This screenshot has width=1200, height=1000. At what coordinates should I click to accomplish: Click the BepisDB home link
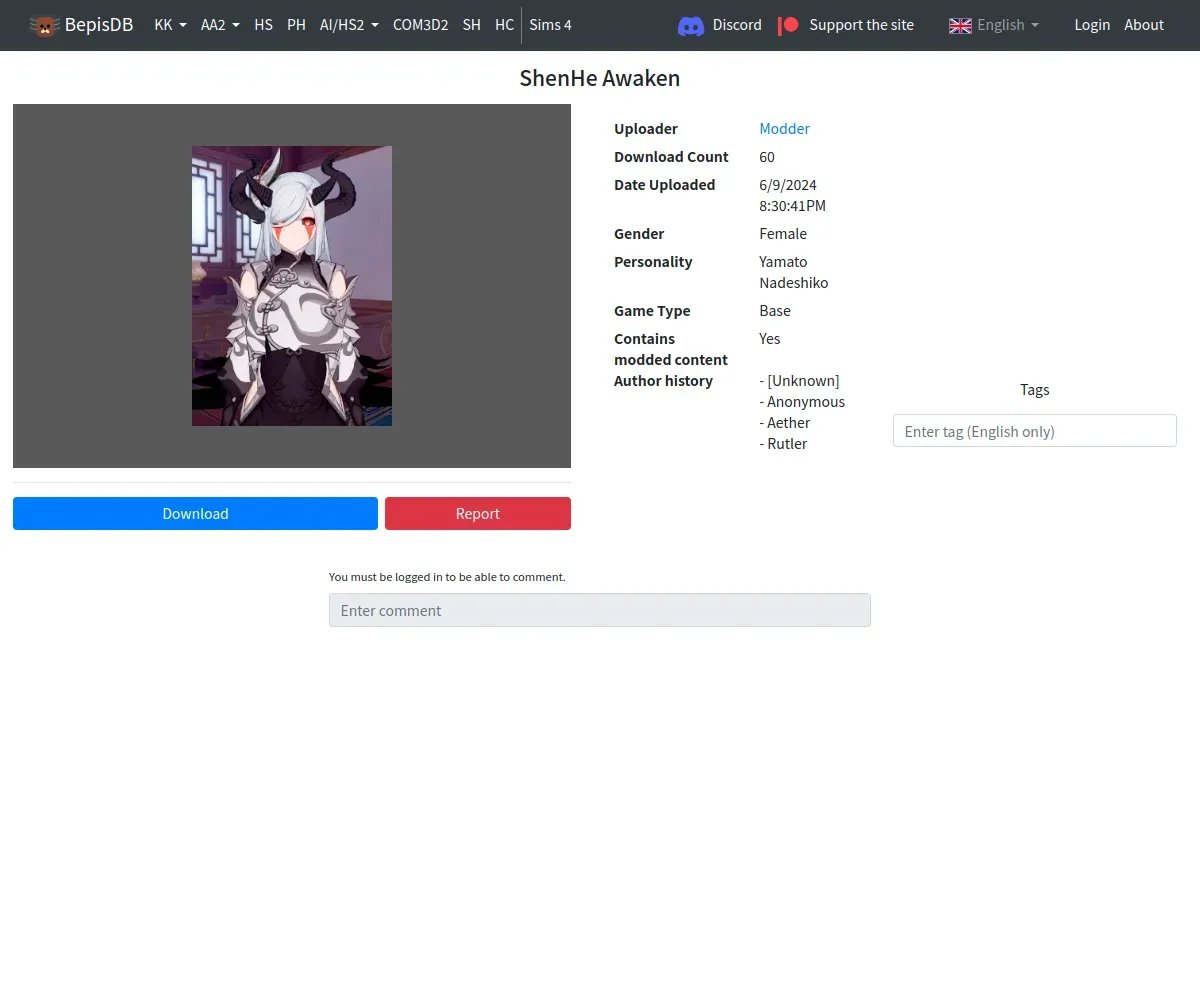(81, 25)
